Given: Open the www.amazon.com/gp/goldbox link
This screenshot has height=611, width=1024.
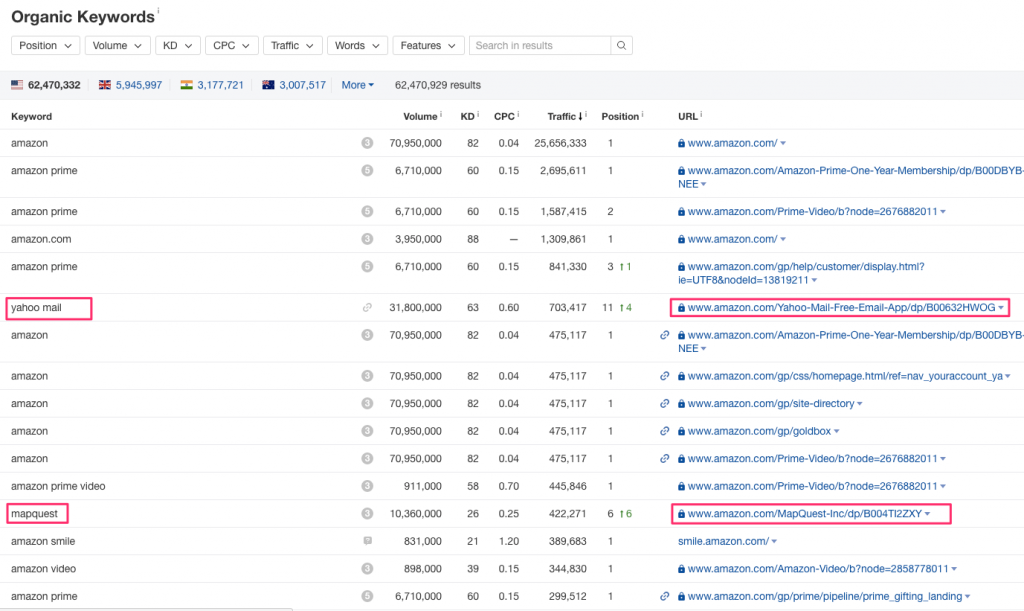Looking at the screenshot, I should click(759, 431).
